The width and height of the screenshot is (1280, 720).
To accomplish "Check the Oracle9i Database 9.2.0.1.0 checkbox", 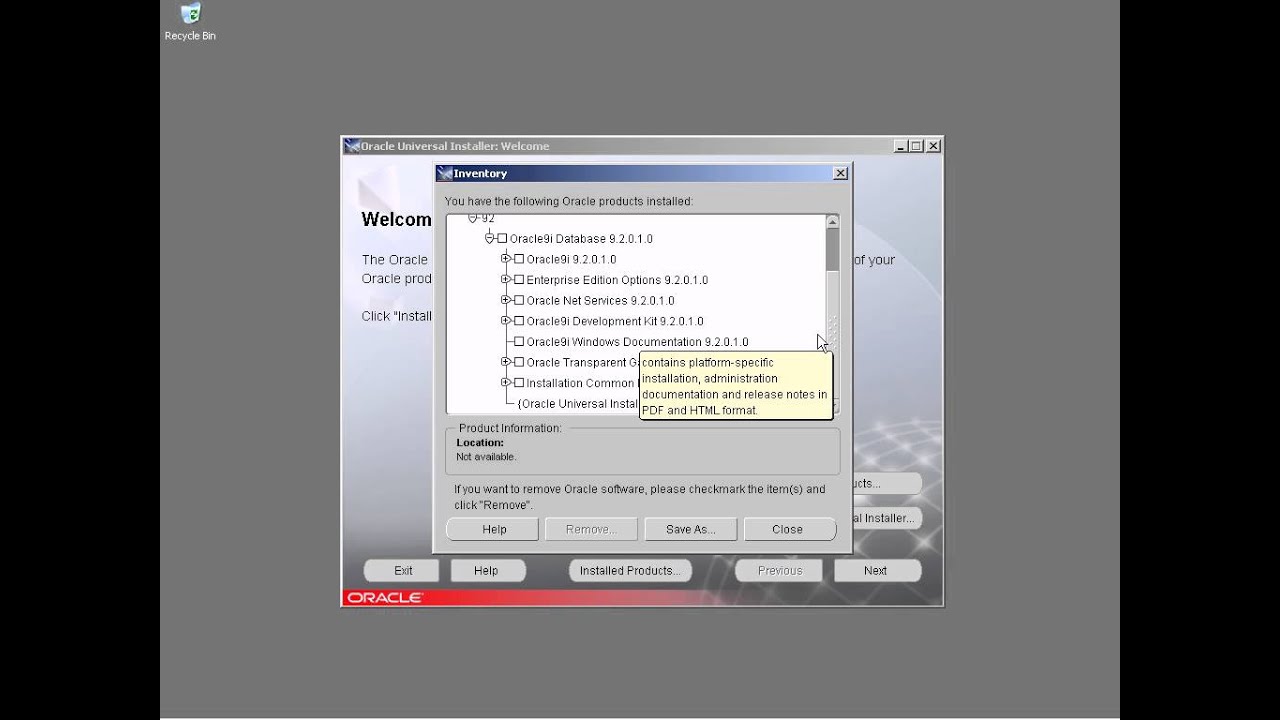I will [x=502, y=239].
